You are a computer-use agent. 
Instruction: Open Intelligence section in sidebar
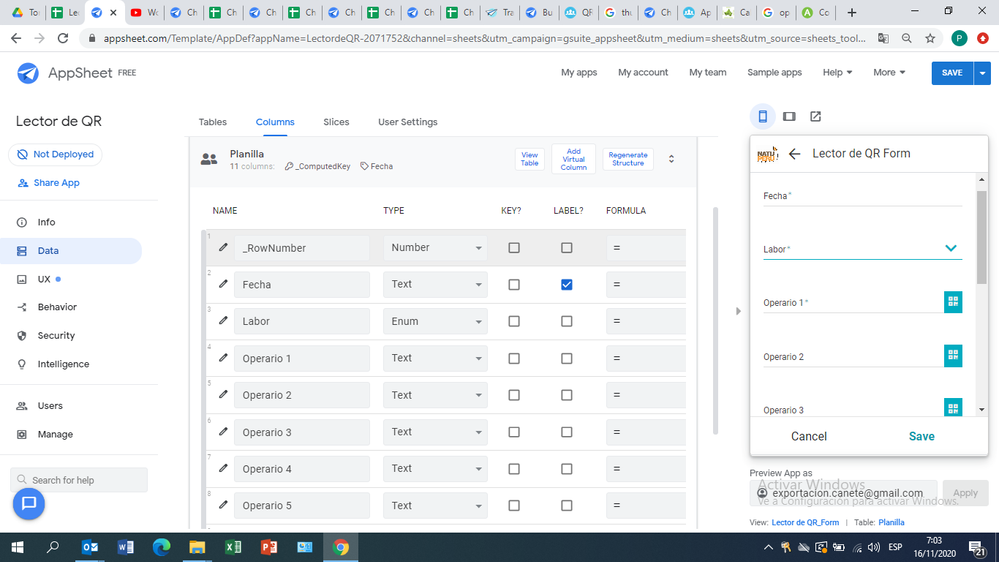tap(63, 364)
